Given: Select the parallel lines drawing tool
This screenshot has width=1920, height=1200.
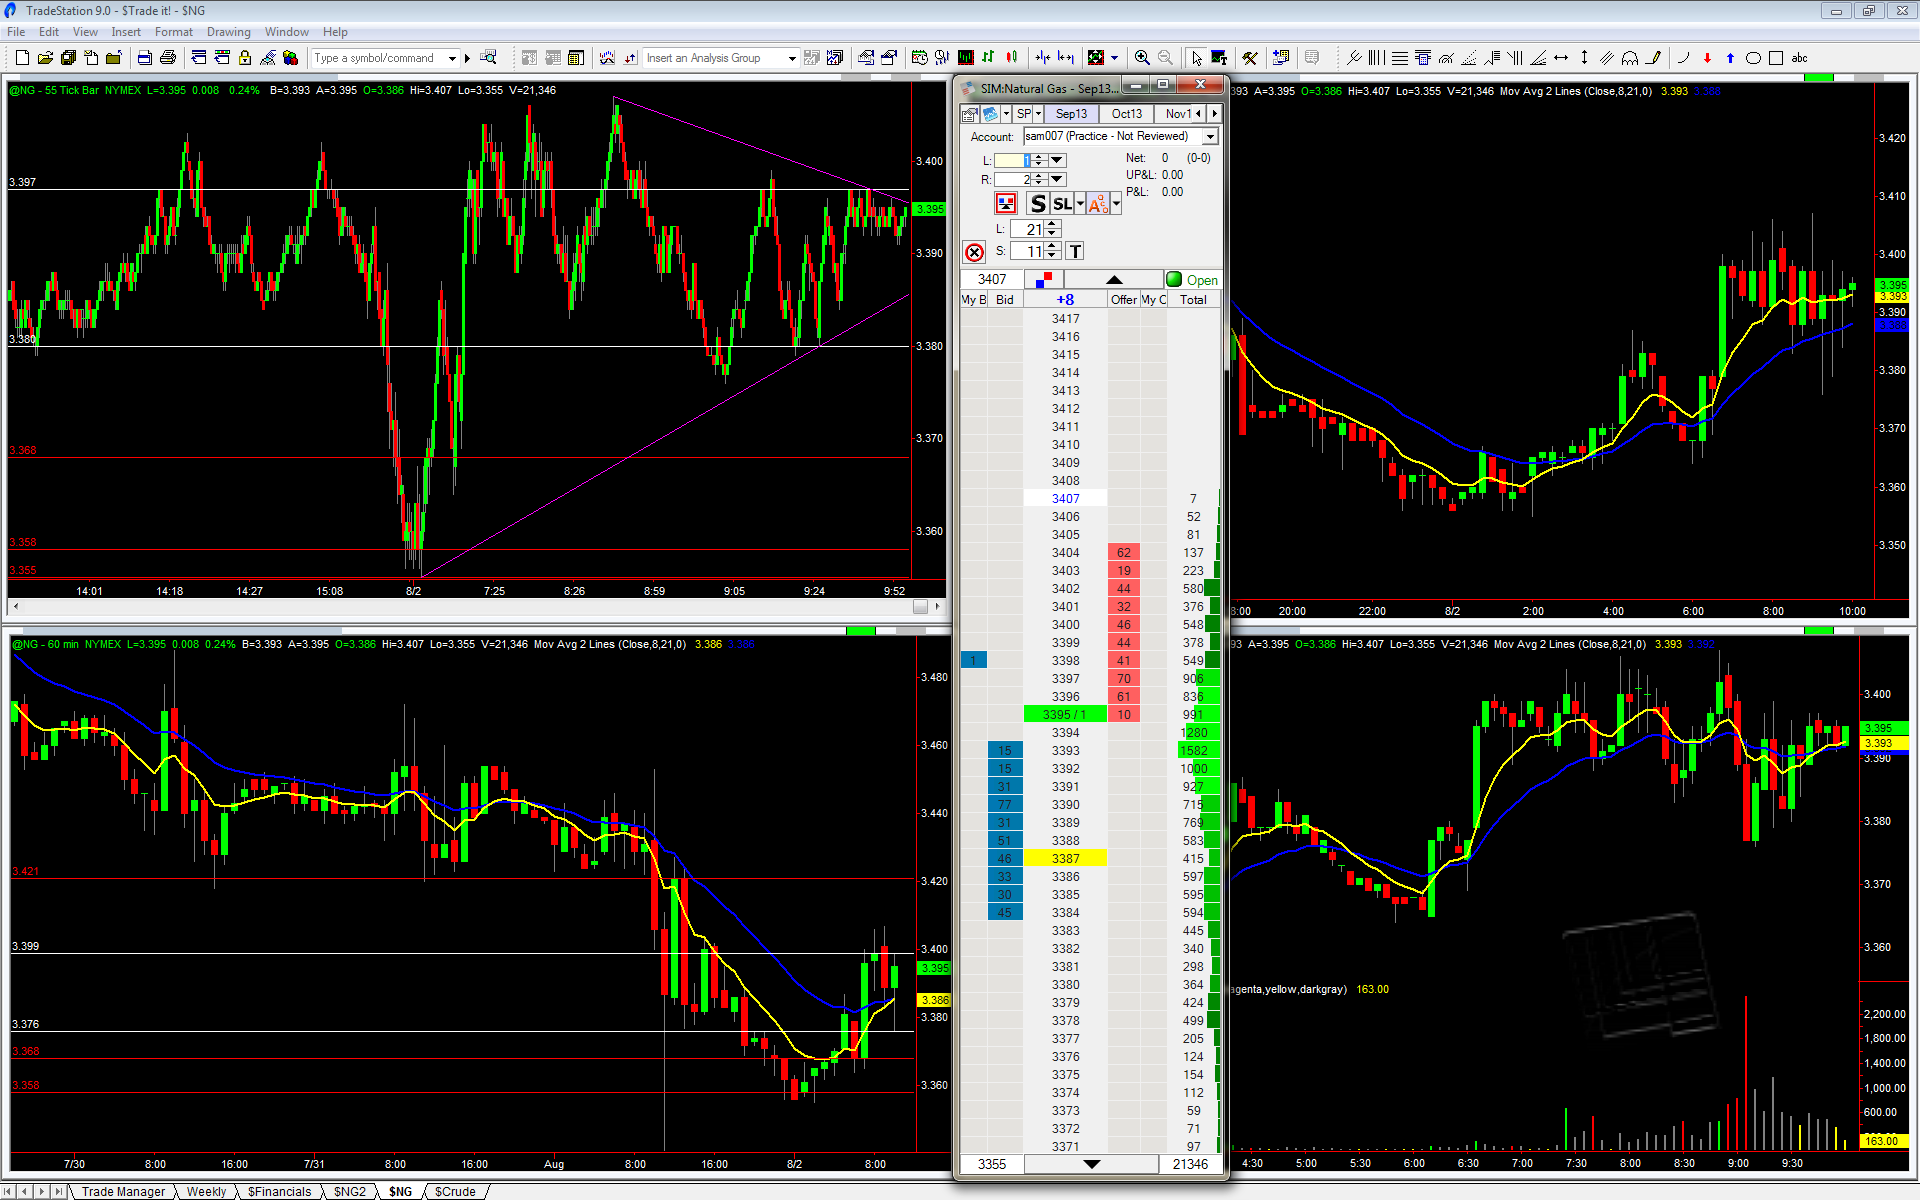Looking at the screenshot, I should (1606, 58).
